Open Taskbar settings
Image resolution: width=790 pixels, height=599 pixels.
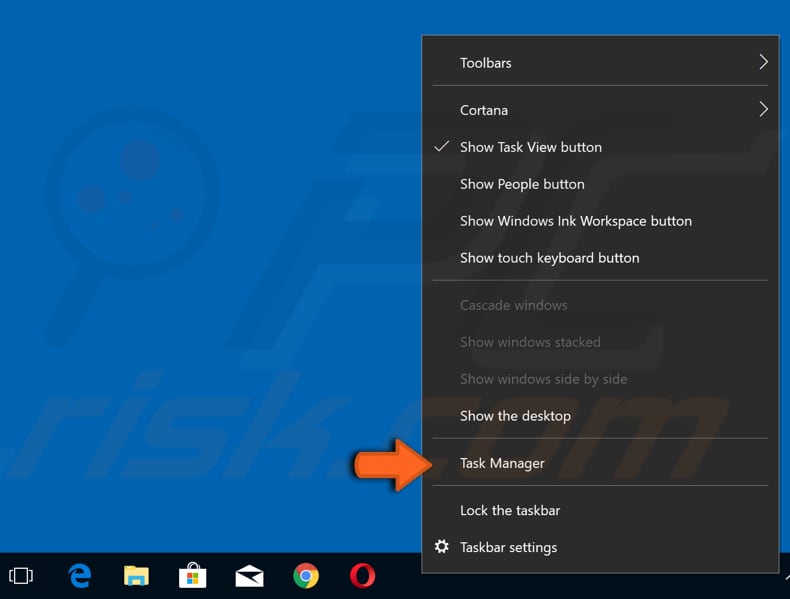tap(600, 547)
